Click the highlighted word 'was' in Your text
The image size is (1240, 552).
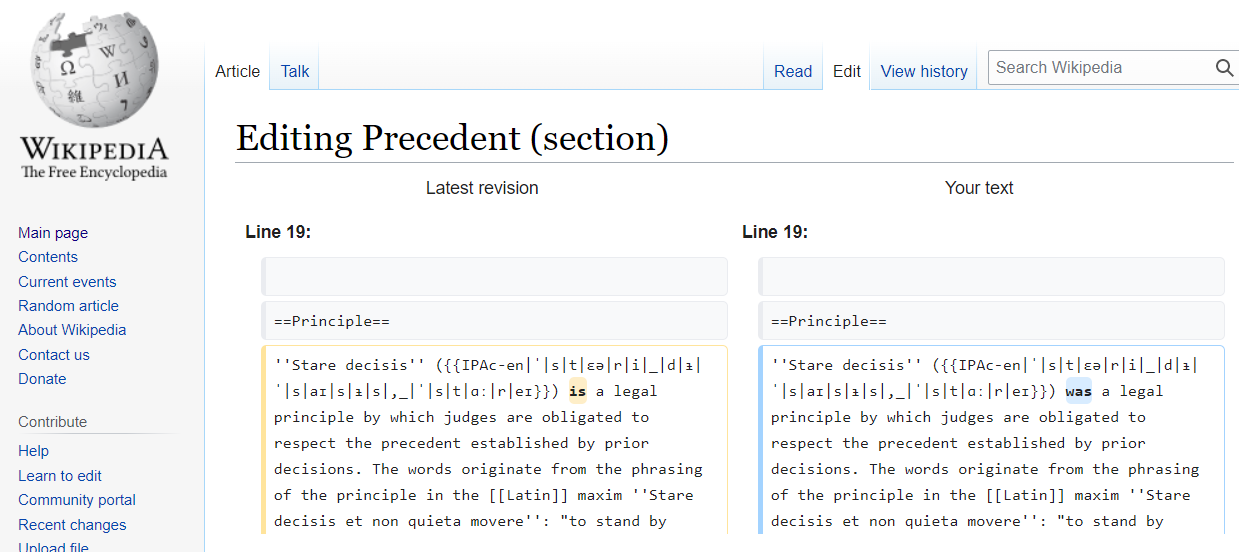click(x=1079, y=391)
